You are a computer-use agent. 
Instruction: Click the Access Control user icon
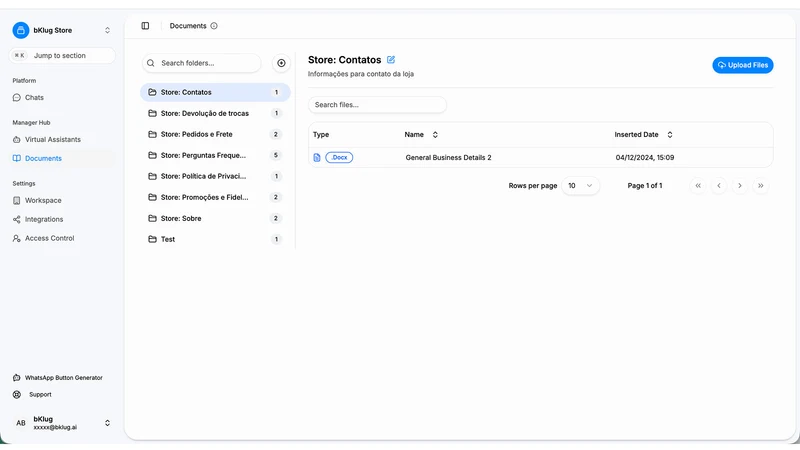[x=17, y=238]
